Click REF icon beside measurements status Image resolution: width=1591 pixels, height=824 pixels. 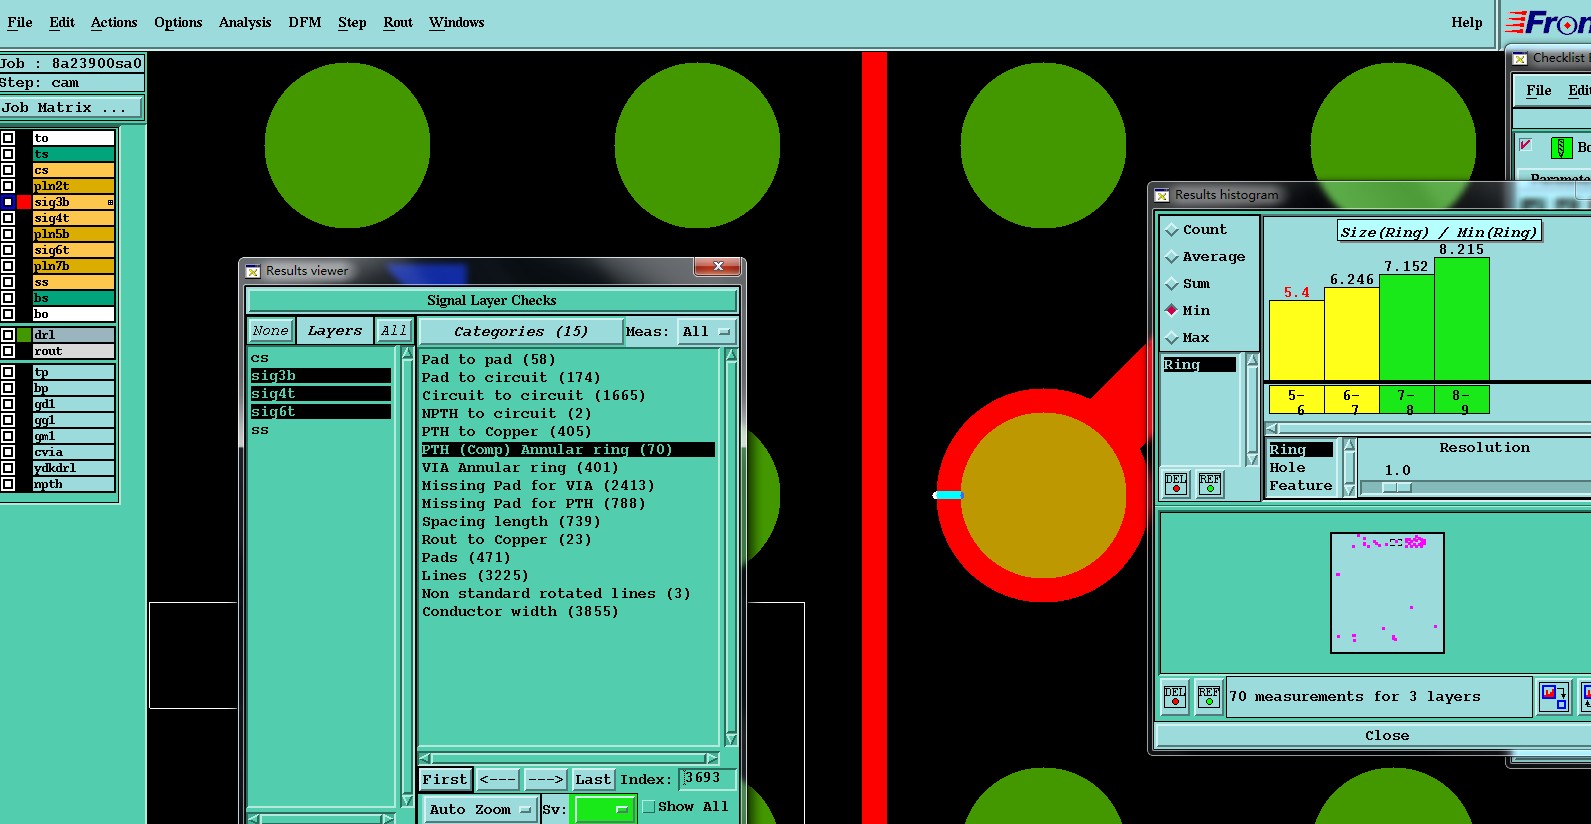pos(1209,696)
